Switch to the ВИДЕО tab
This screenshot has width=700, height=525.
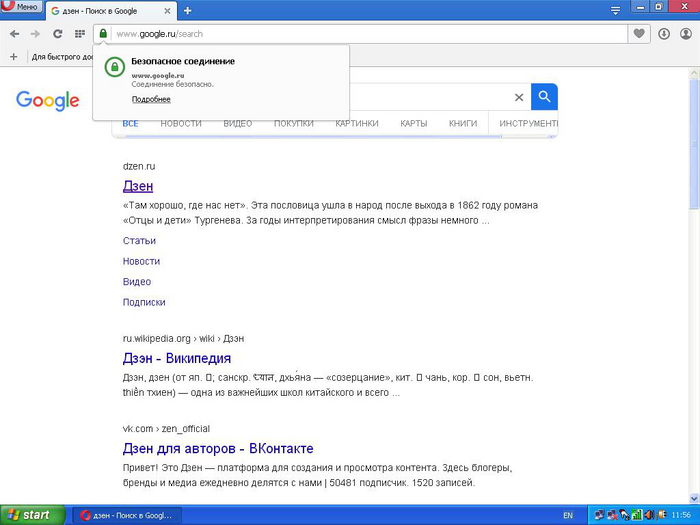coord(238,124)
